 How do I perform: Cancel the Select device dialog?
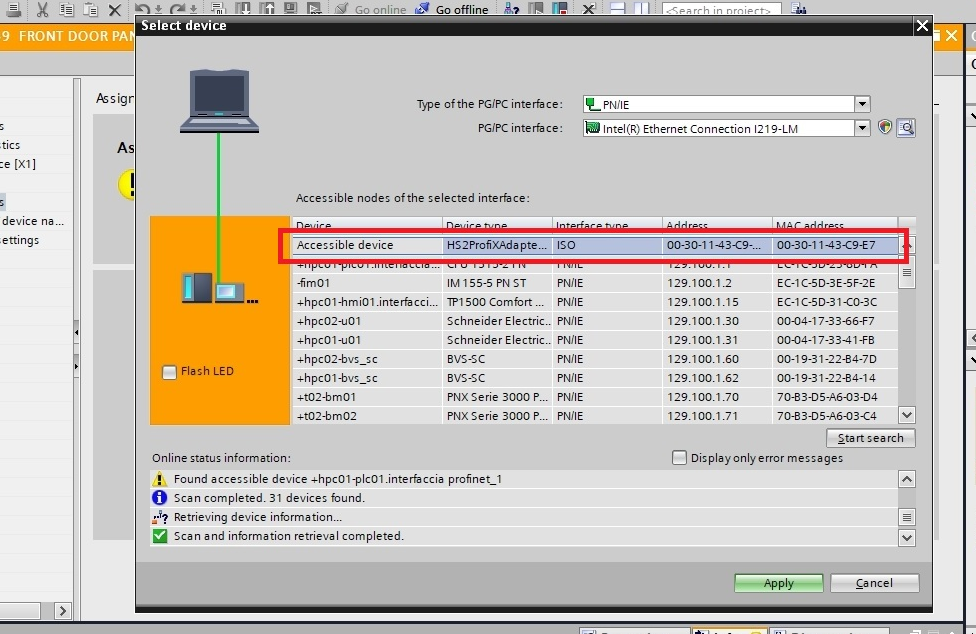click(x=874, y=583)
